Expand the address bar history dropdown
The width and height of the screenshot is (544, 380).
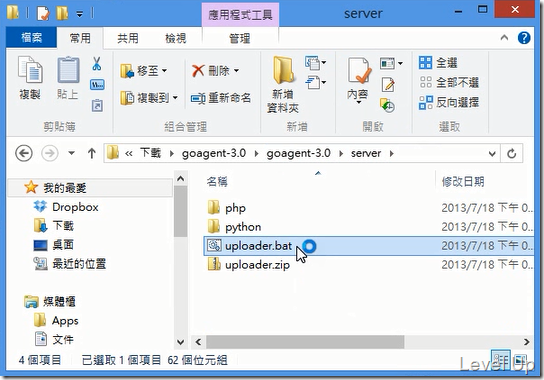[492, 153]
